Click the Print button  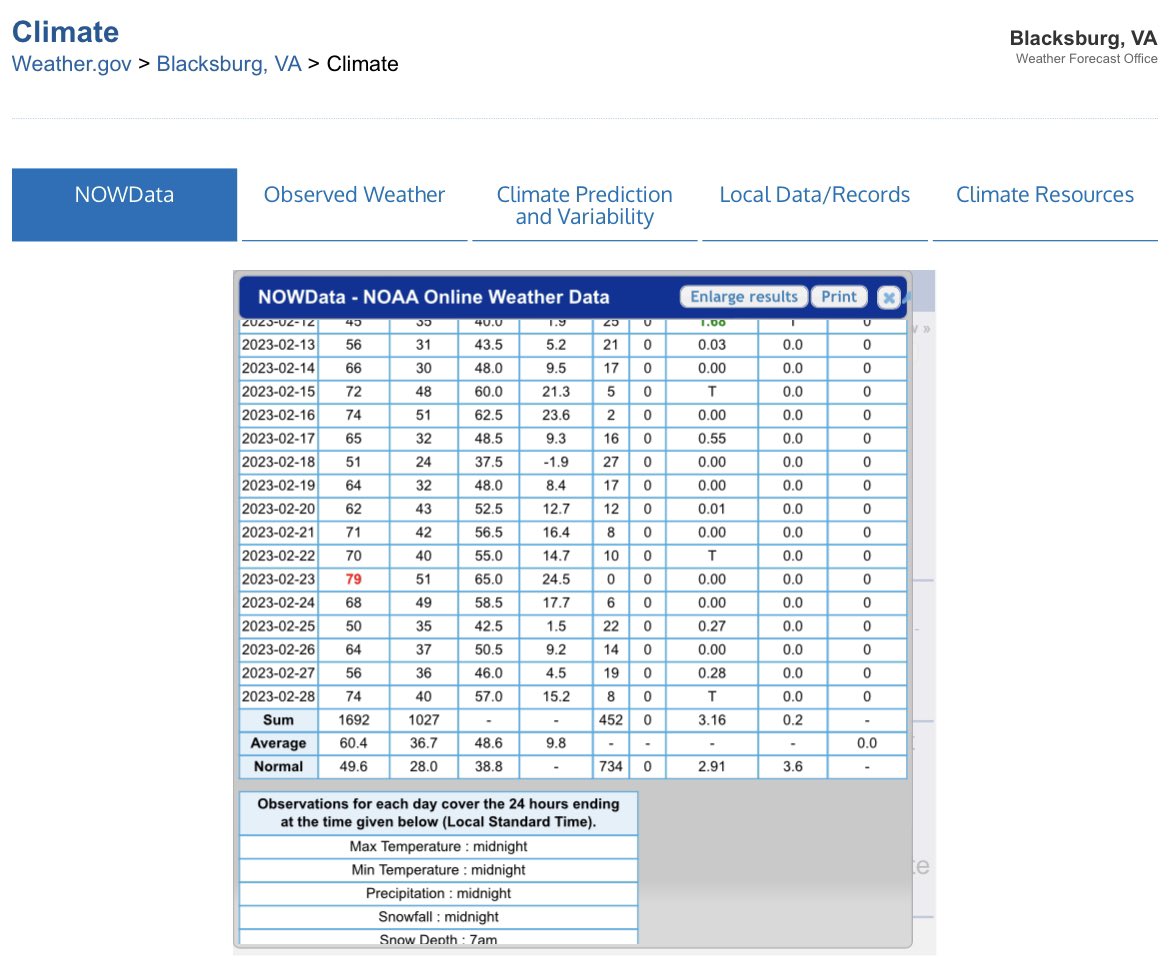839,297
